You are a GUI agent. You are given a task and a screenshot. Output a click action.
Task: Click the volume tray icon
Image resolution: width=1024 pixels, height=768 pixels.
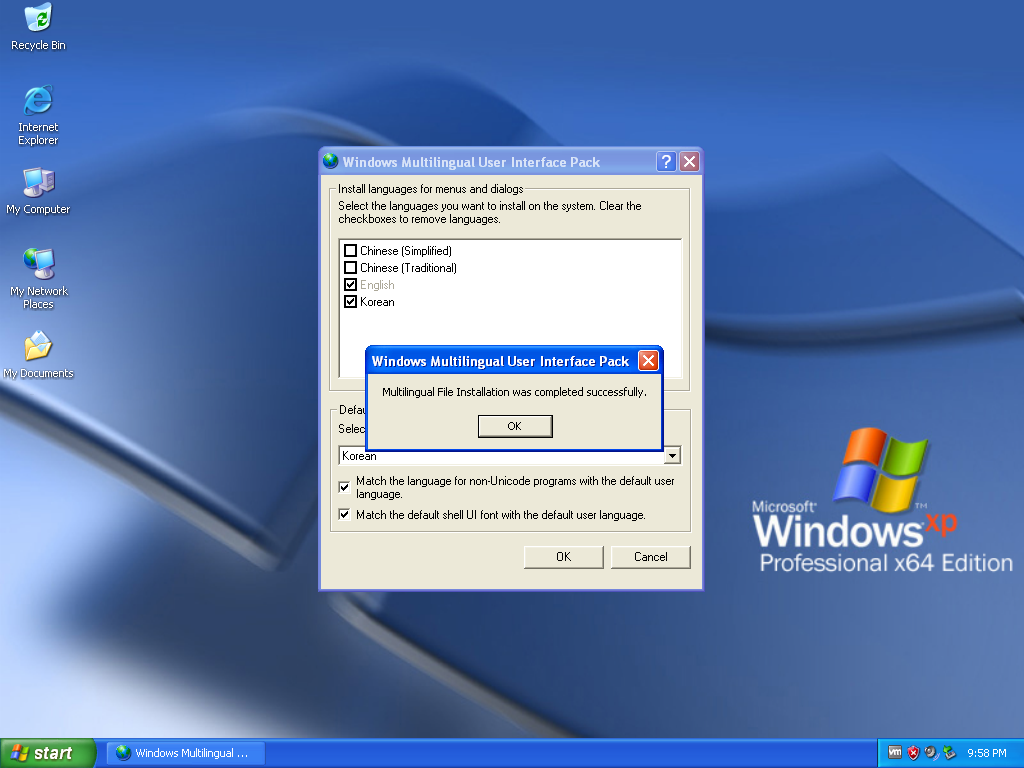click(931, 752)
